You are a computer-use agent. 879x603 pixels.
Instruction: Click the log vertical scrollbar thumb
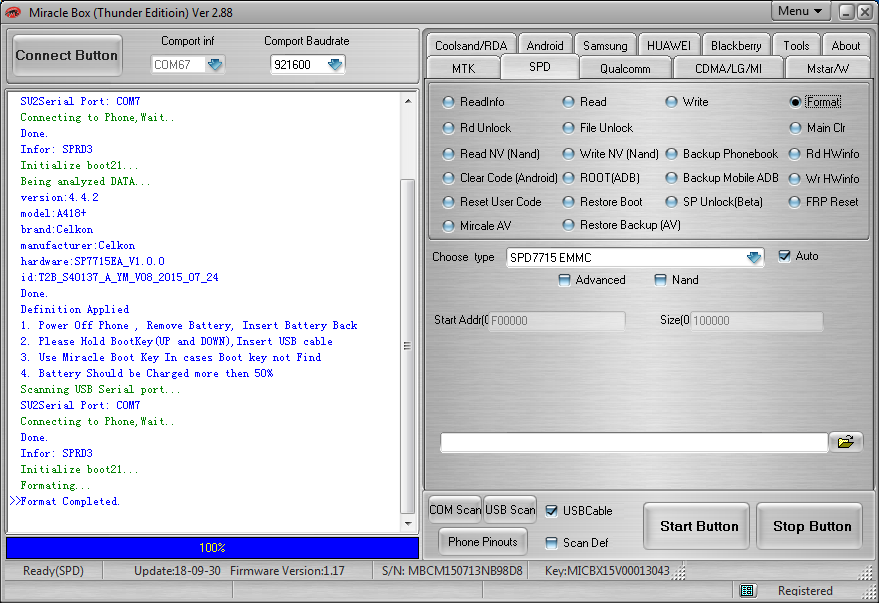click(408, 346)
